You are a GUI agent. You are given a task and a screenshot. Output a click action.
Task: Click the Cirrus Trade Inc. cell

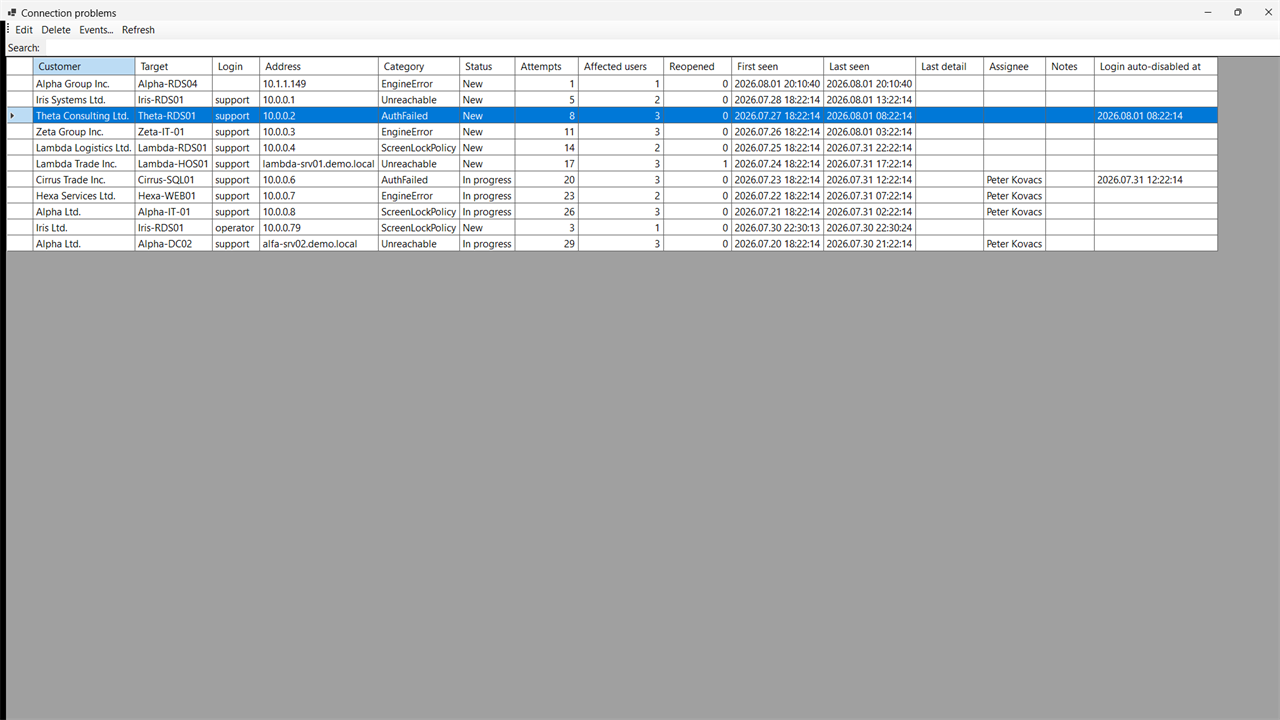coord(84,180)
